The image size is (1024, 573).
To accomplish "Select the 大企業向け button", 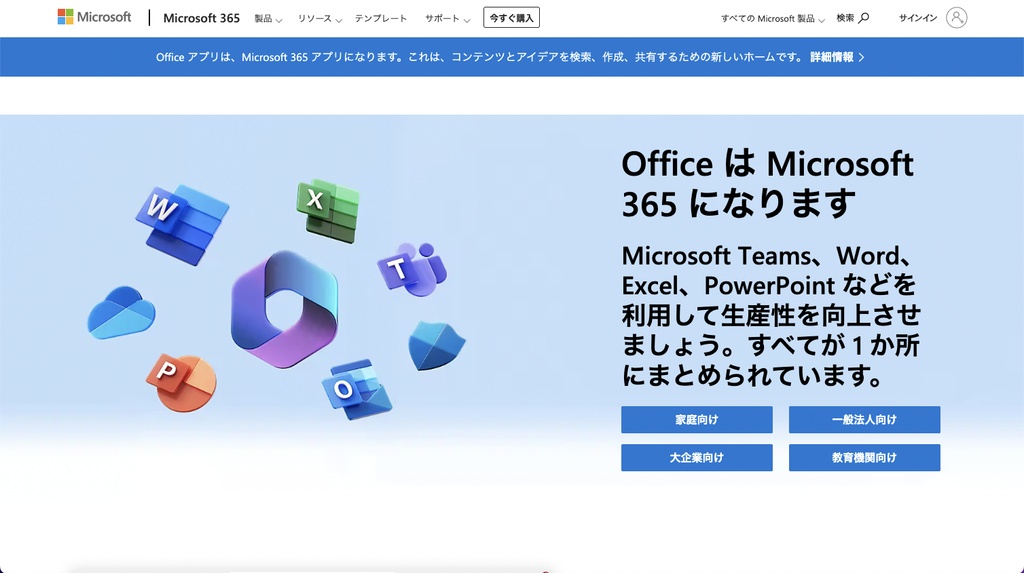I will click(x=697, y=457).
